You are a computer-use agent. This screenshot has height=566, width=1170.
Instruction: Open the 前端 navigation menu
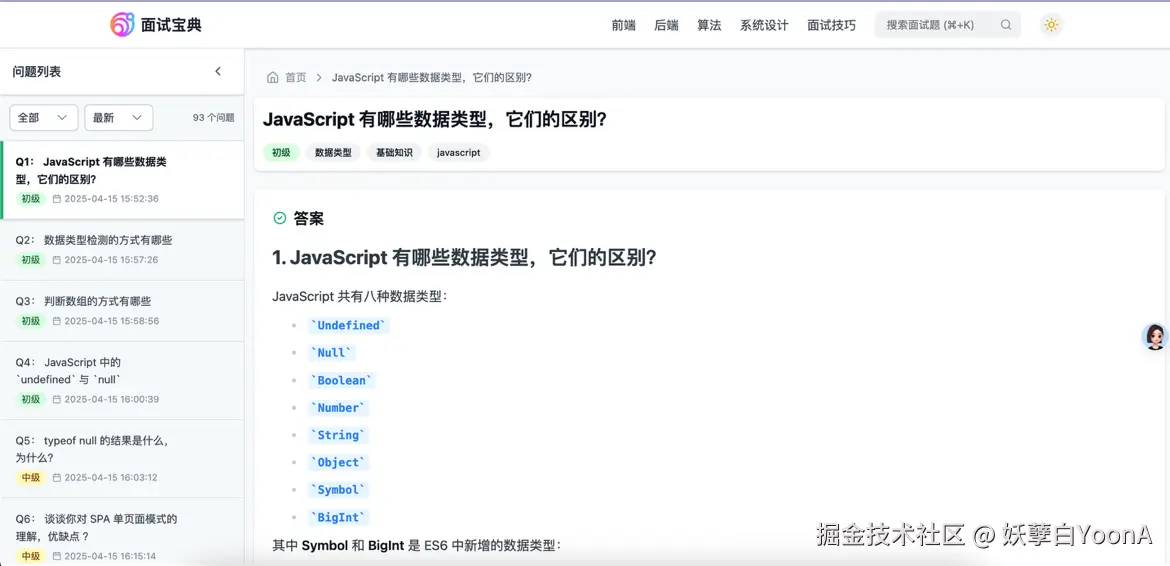click(x=623, y=25)
